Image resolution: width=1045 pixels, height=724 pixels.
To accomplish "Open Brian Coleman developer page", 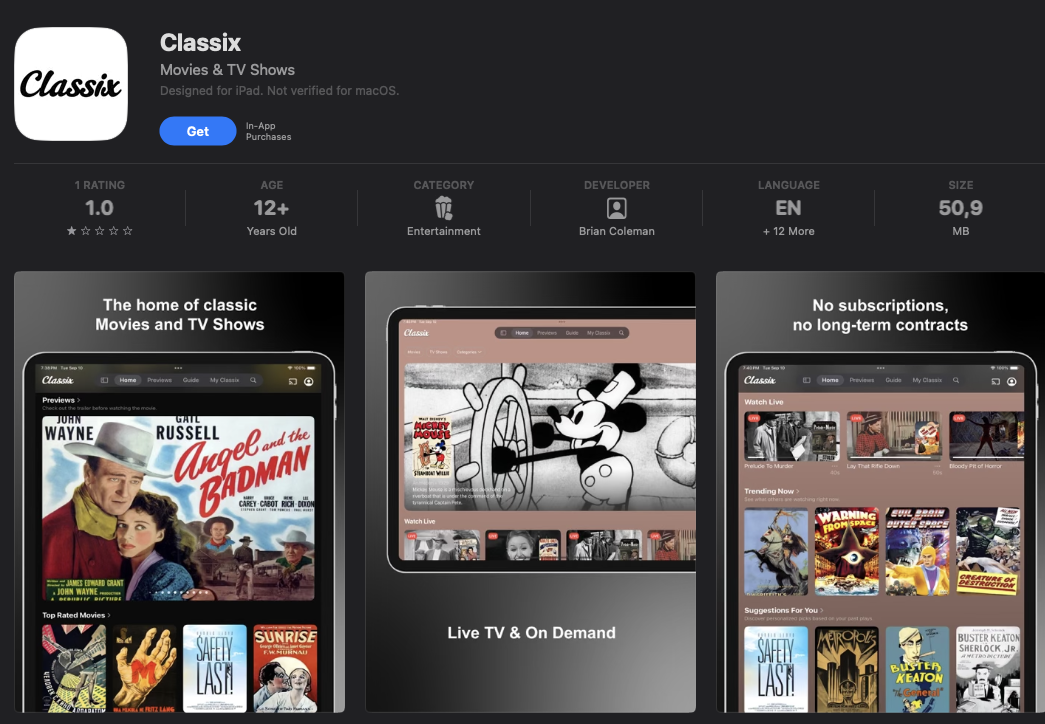I will 616,231.
